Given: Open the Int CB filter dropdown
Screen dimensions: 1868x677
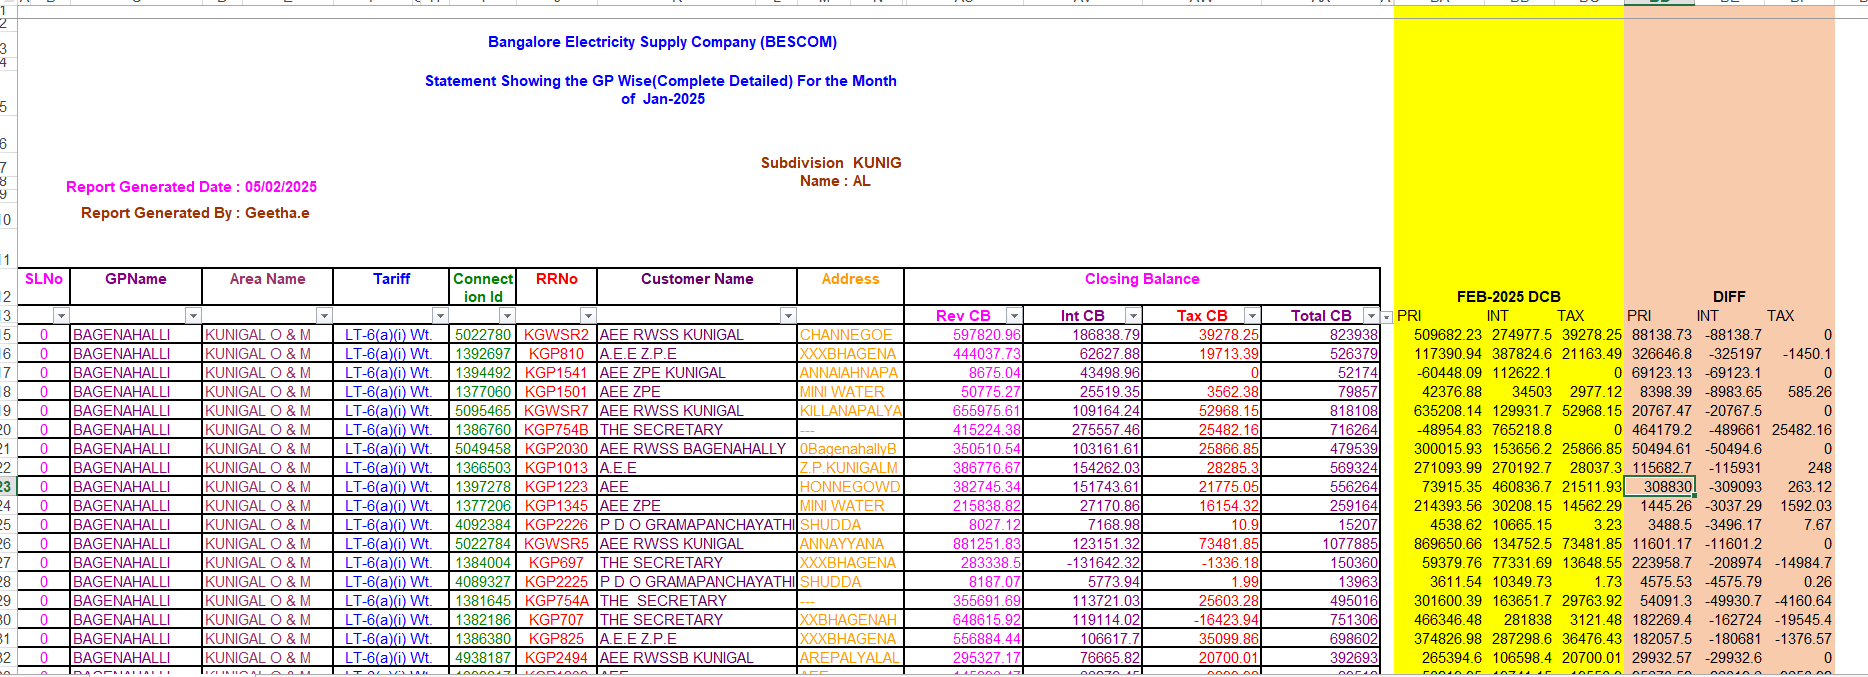Looking at the screenshot, I should coord(1132,316).
